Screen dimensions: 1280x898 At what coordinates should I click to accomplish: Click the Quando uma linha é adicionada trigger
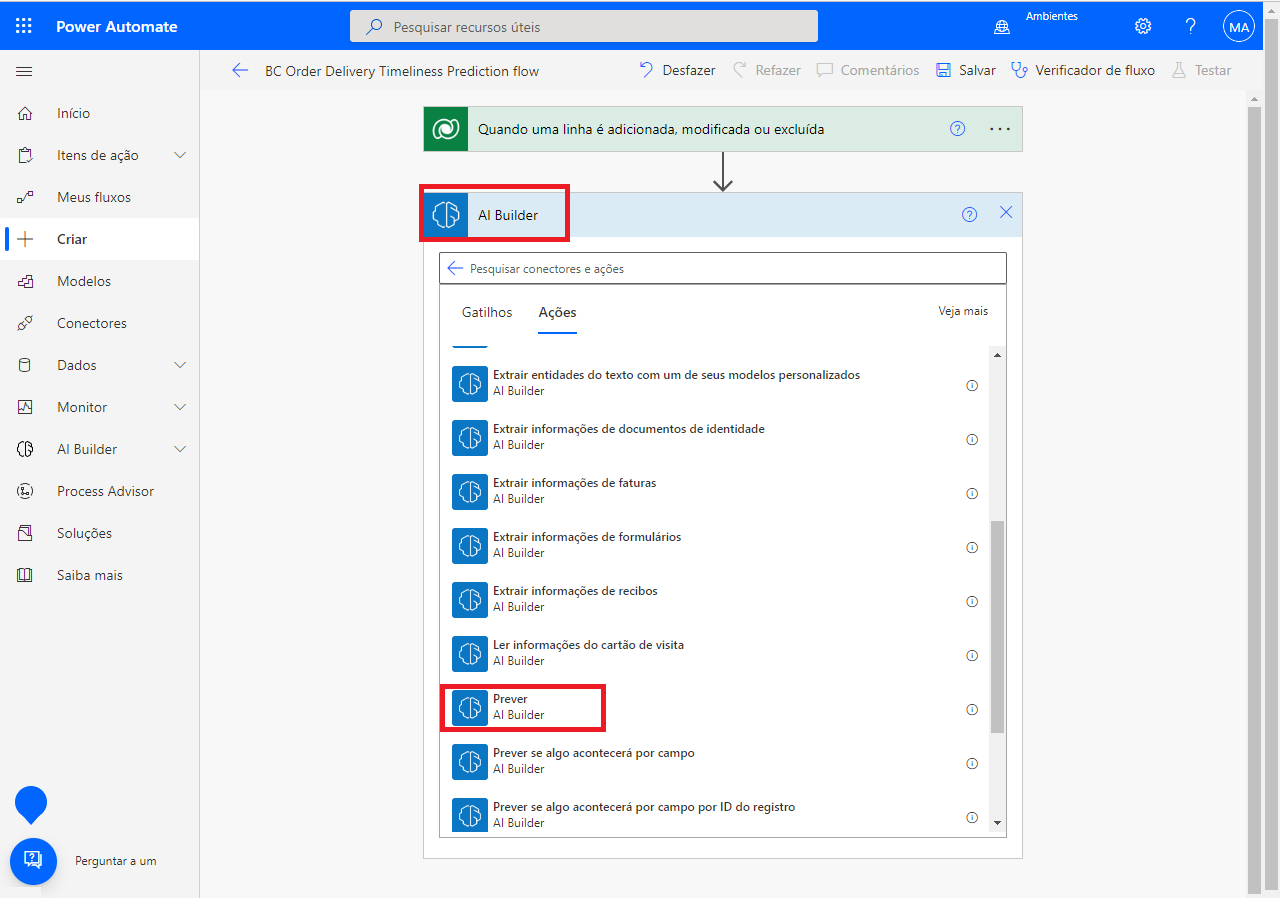click(723, 129)
